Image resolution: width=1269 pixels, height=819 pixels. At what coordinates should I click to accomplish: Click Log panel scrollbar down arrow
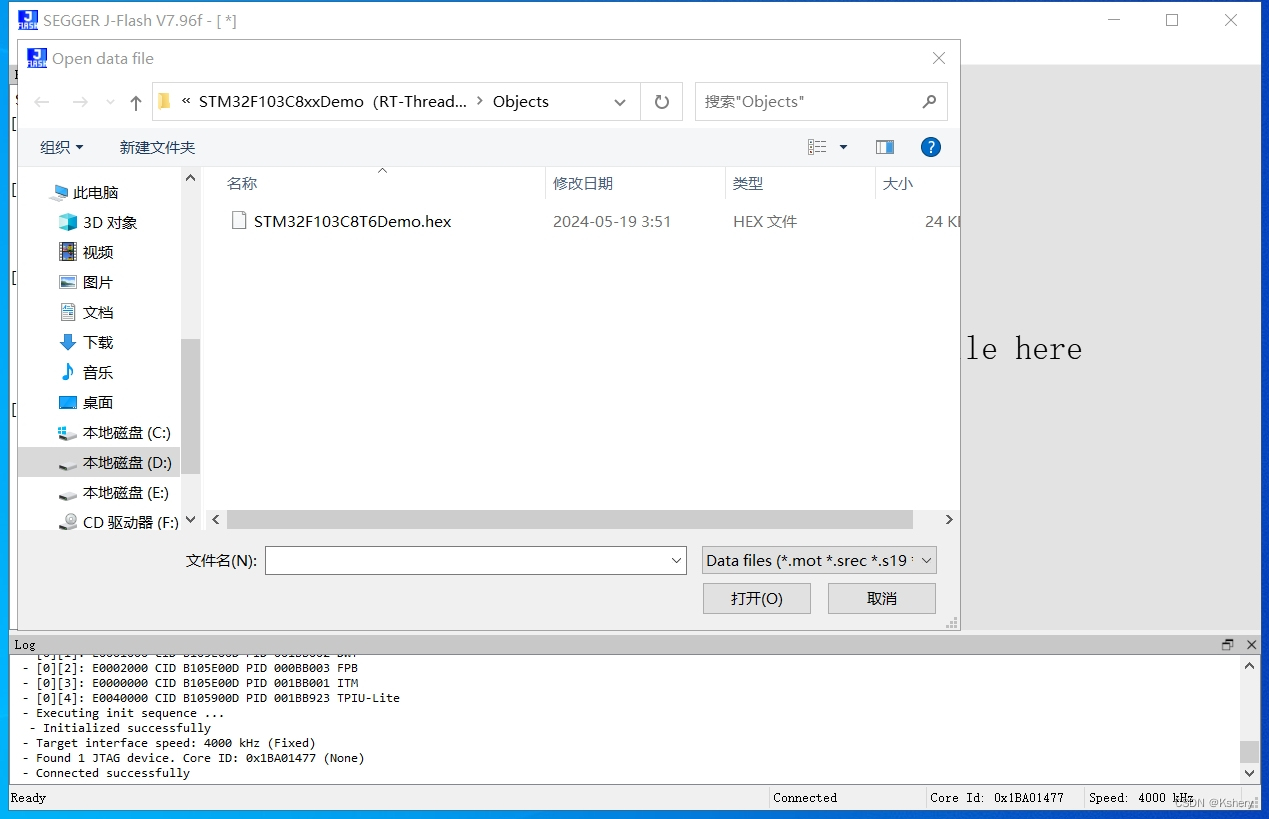[x=1250, y=773]
